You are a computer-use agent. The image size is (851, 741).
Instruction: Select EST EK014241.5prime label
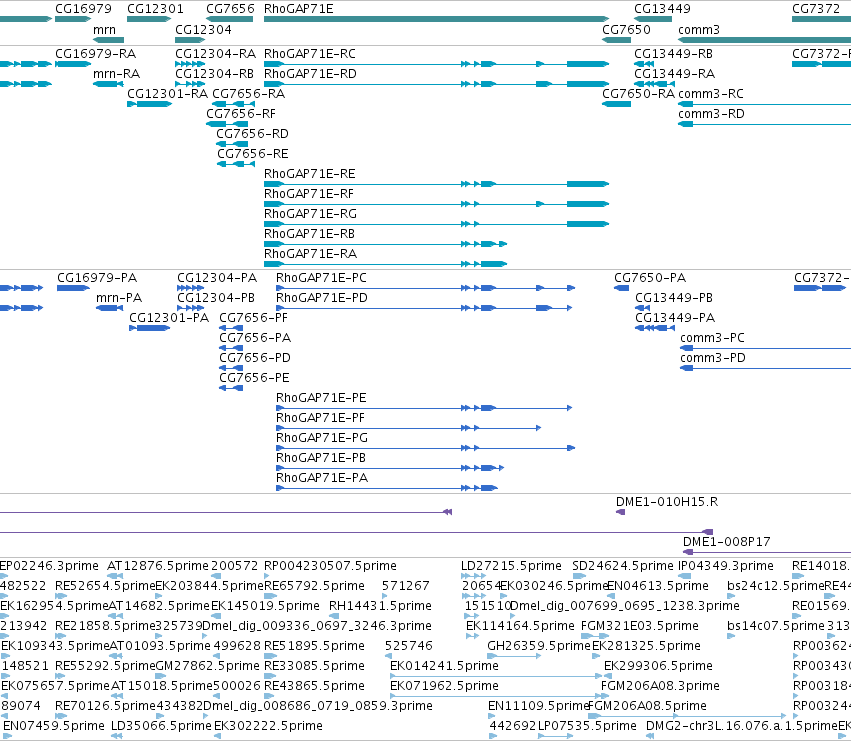click(x=444, y=666)
